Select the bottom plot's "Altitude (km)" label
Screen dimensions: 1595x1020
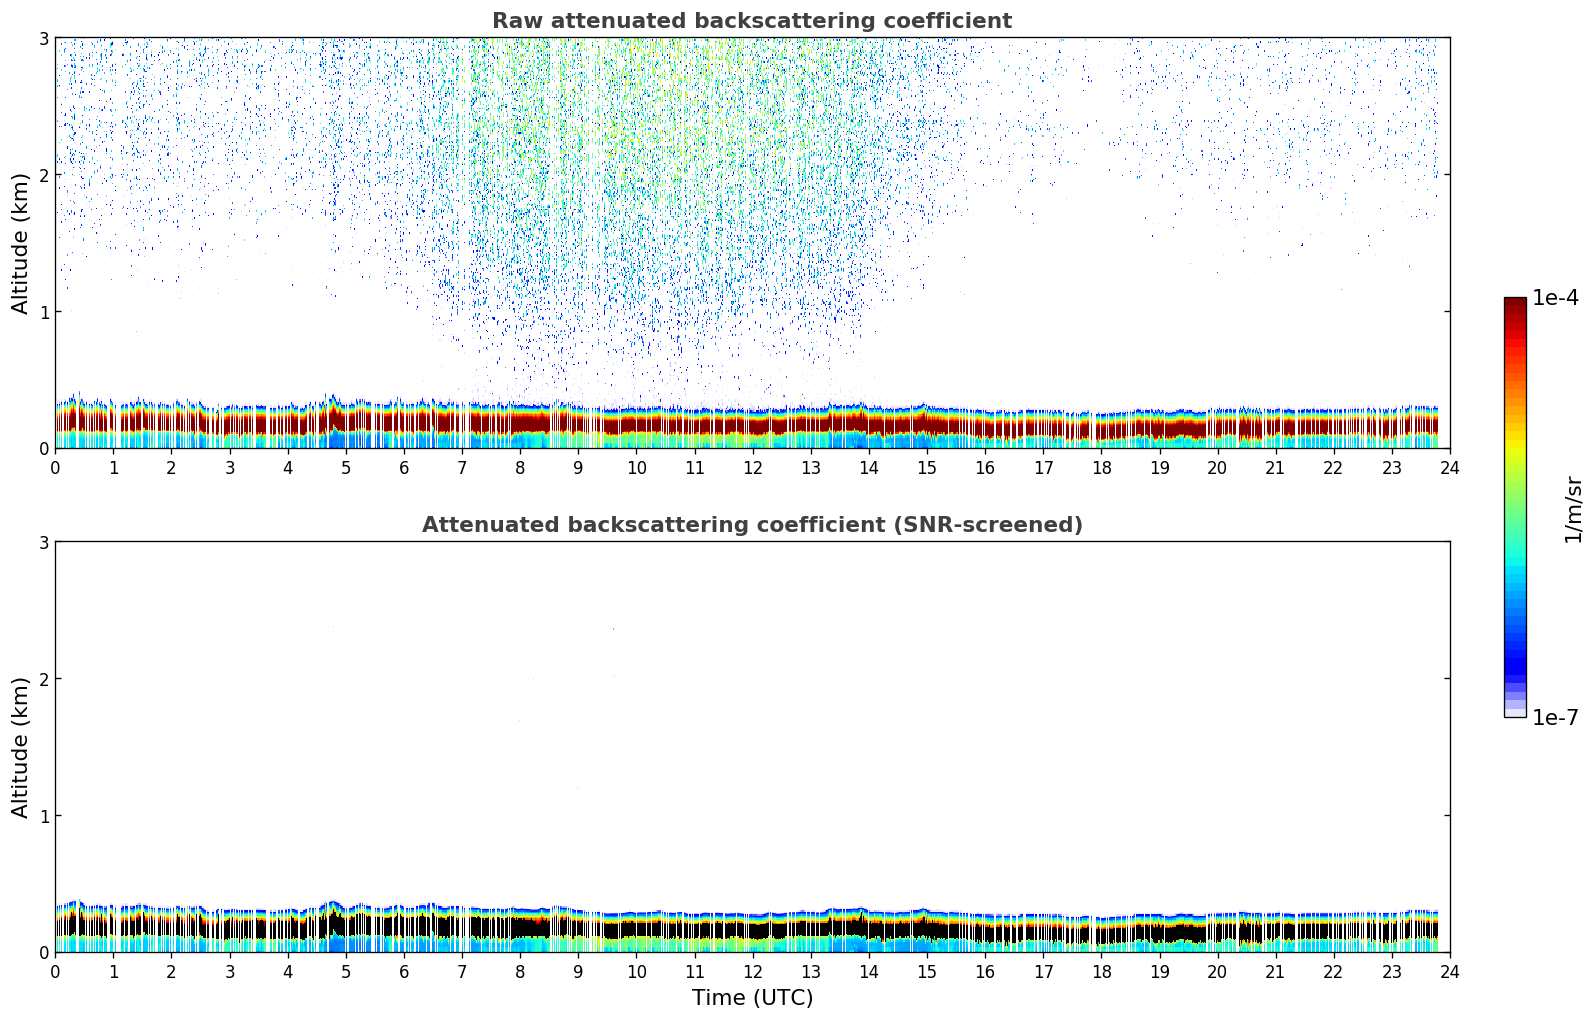pos(21,747)
